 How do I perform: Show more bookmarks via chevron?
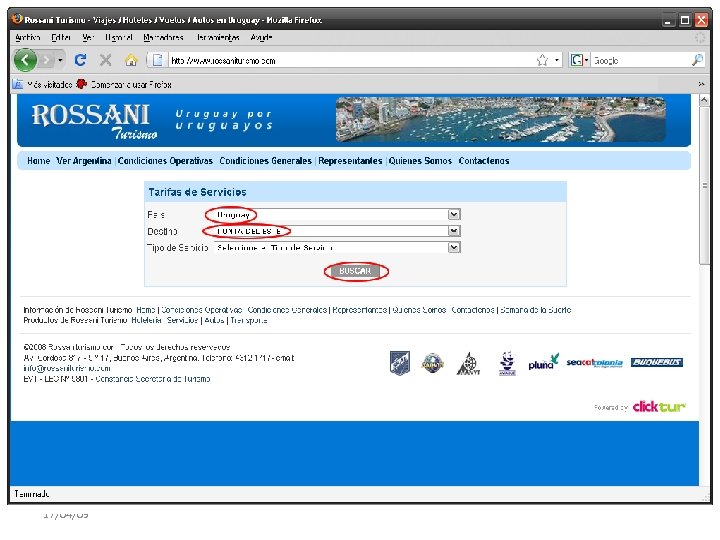click(701, 84)
